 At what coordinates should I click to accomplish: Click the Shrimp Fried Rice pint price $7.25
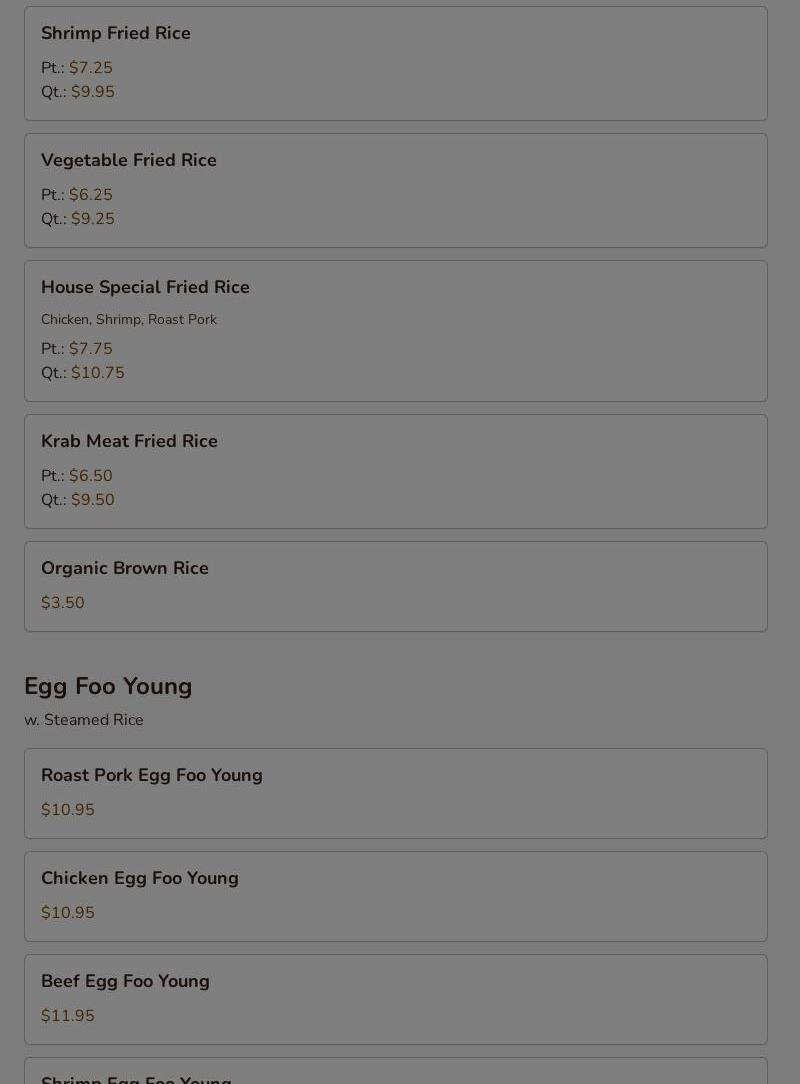tap(91, 68)
